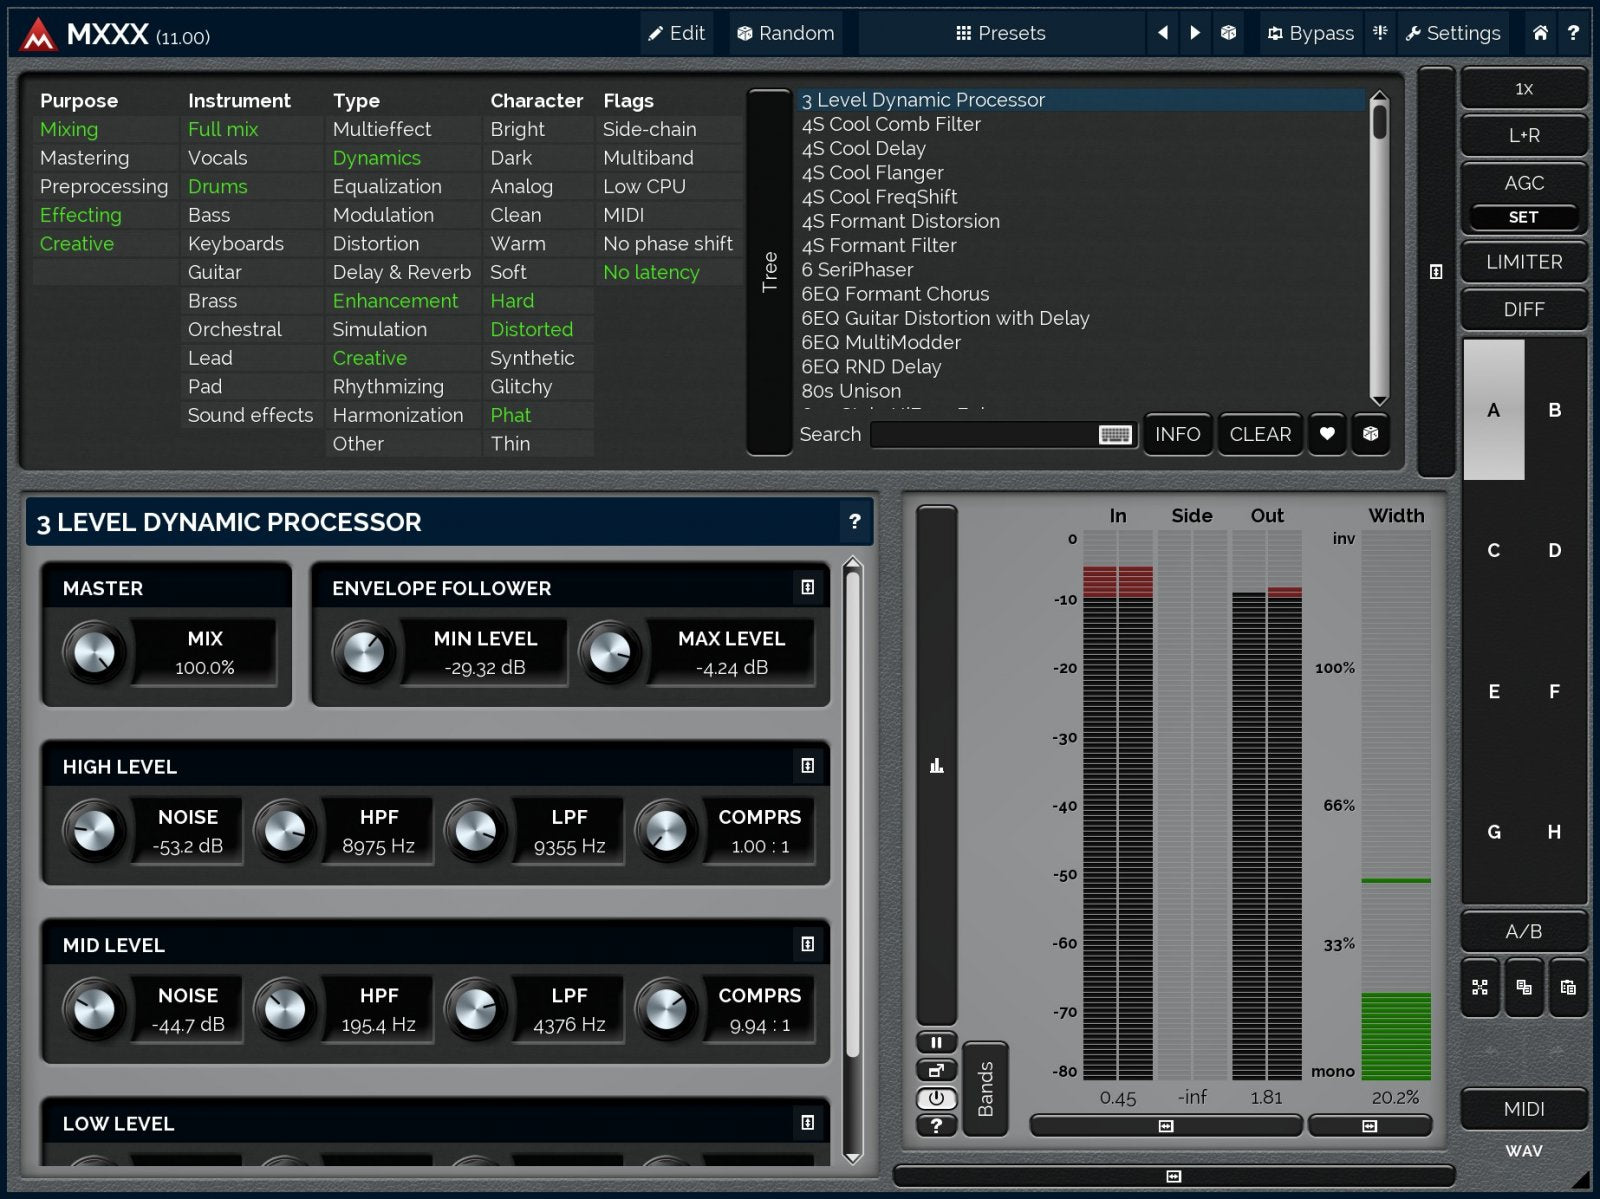This screenshot has height=1199, width=1600.
Task: Expand the High Level section options
Action: coord(810,766)
